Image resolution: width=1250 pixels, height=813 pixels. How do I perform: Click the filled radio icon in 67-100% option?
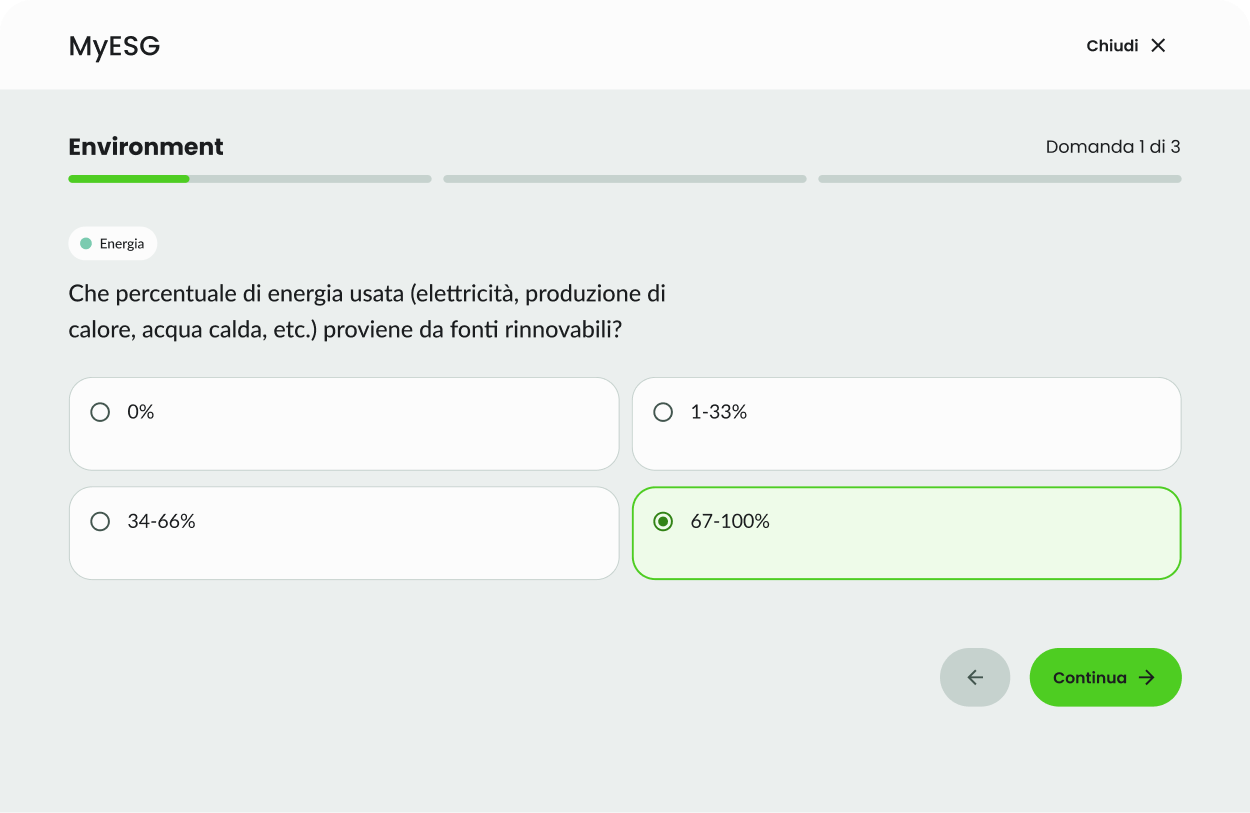[663, 521]
